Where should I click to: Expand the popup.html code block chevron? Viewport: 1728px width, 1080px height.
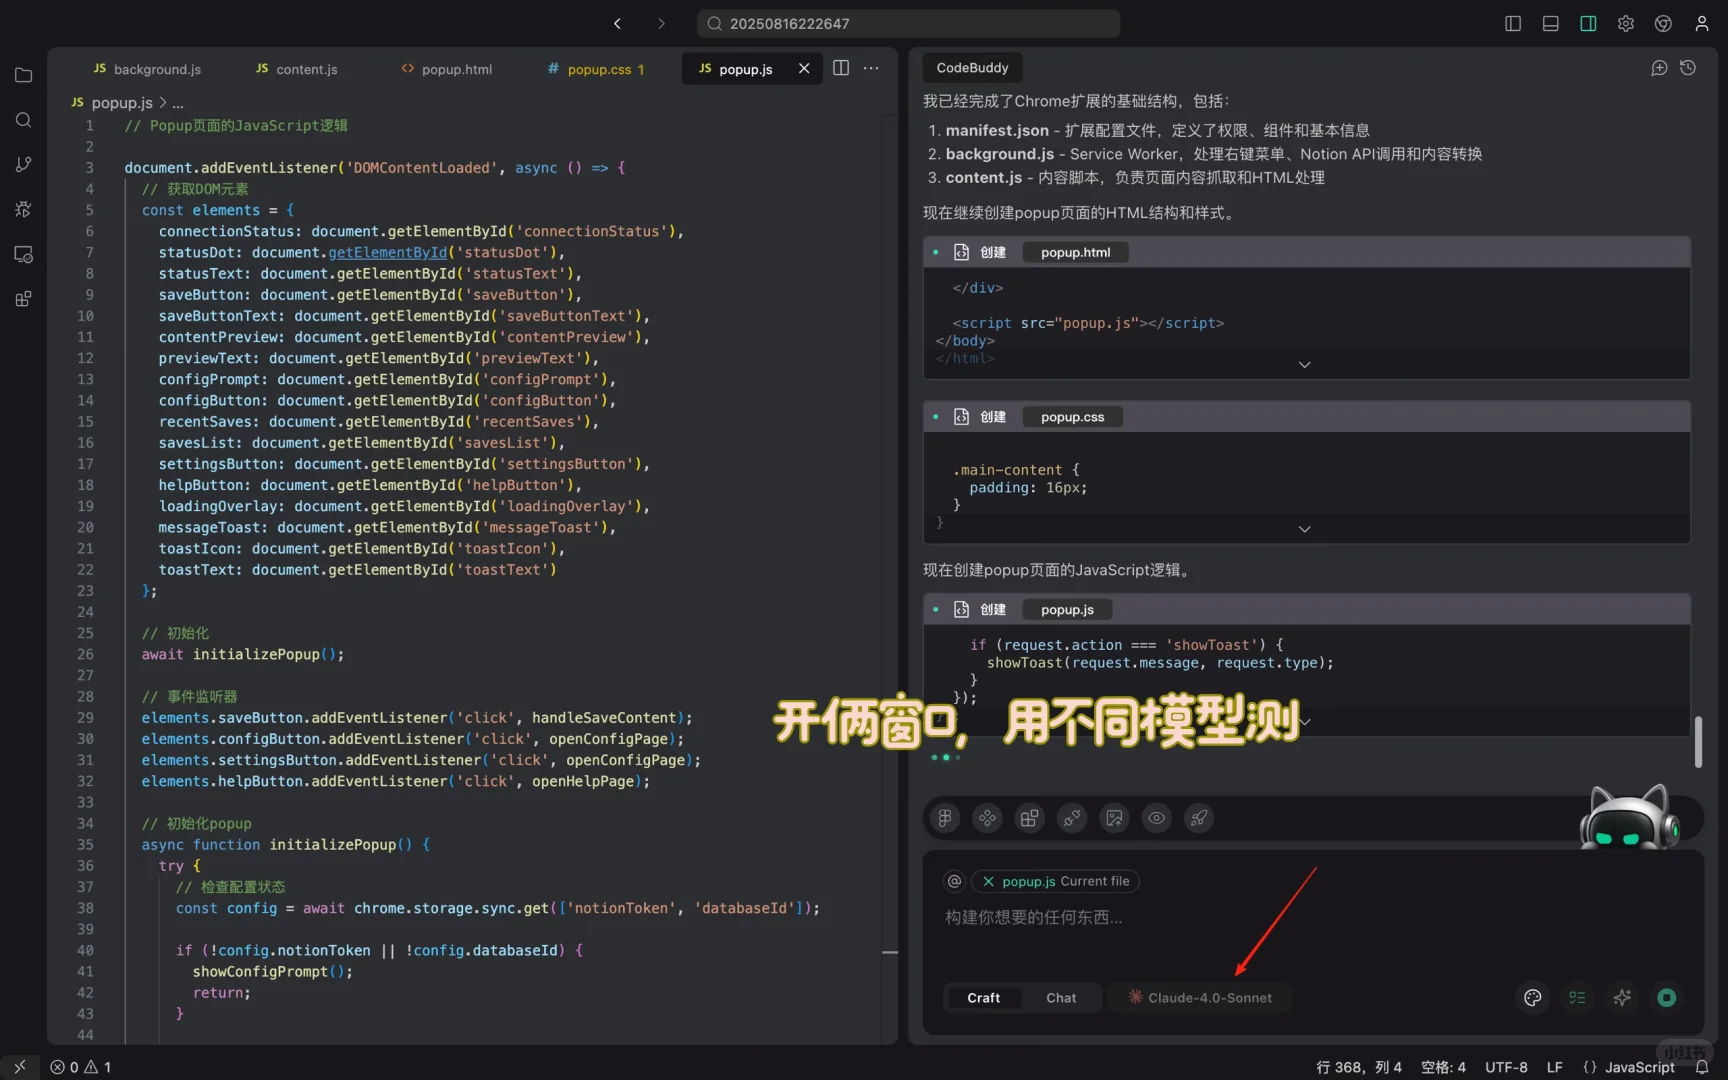[x=1304, y=365]
